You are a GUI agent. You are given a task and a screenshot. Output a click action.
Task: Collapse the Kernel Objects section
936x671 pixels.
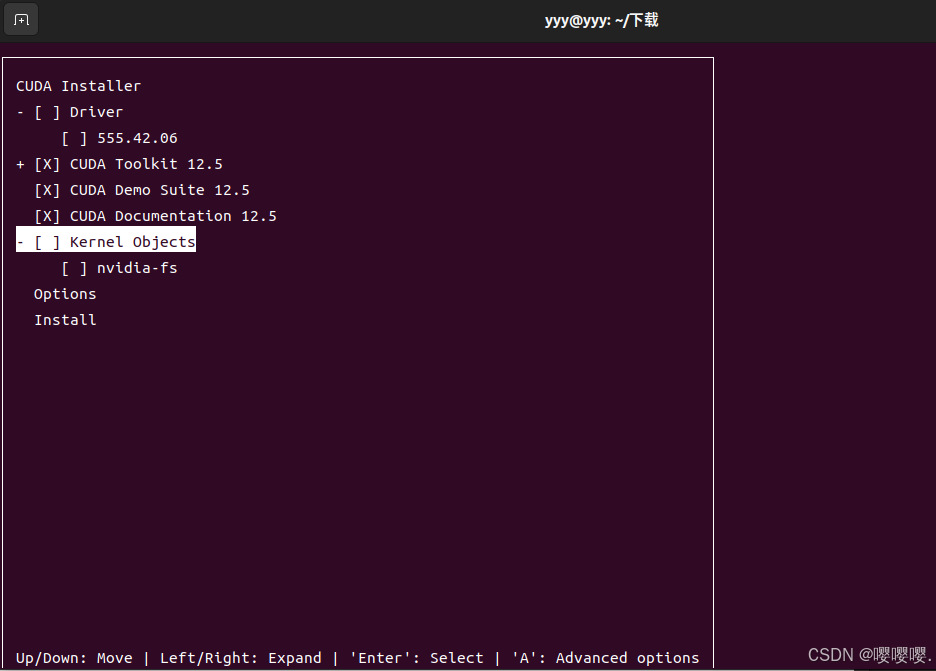(x=19, y=240)
